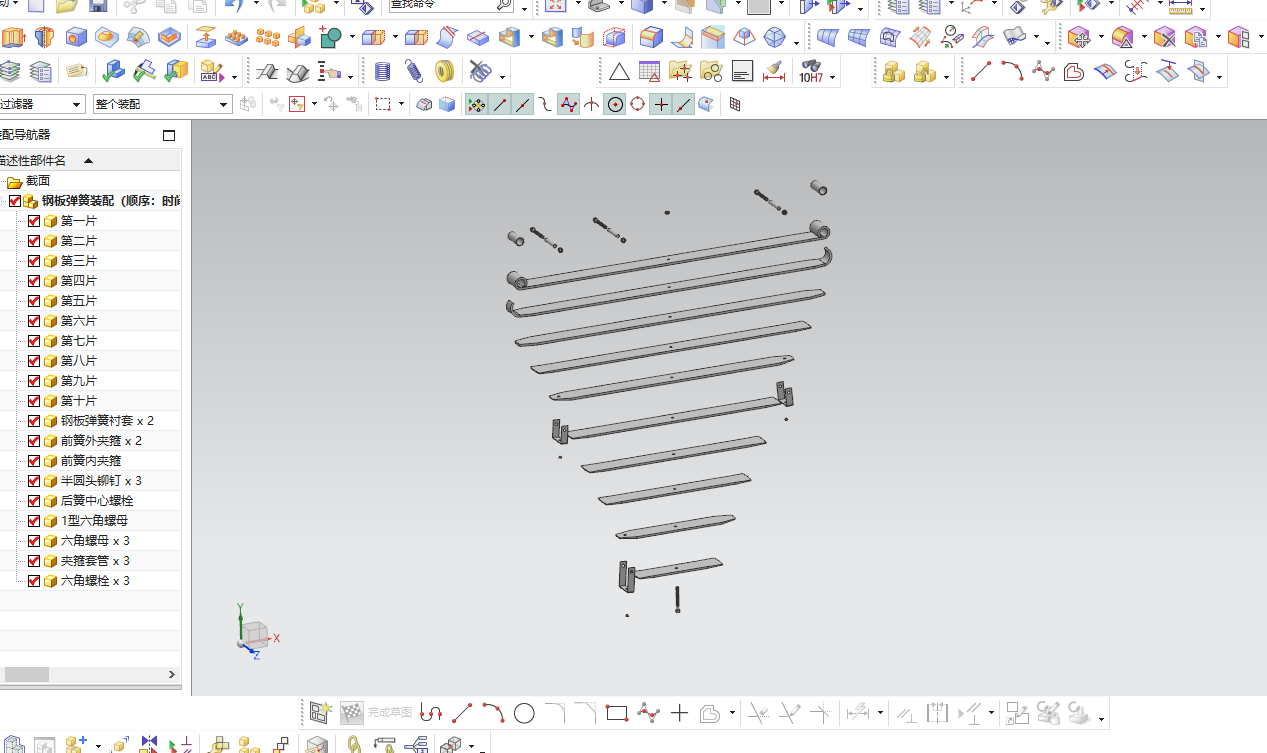Click the triangle symbol icon

coord(619,72)
